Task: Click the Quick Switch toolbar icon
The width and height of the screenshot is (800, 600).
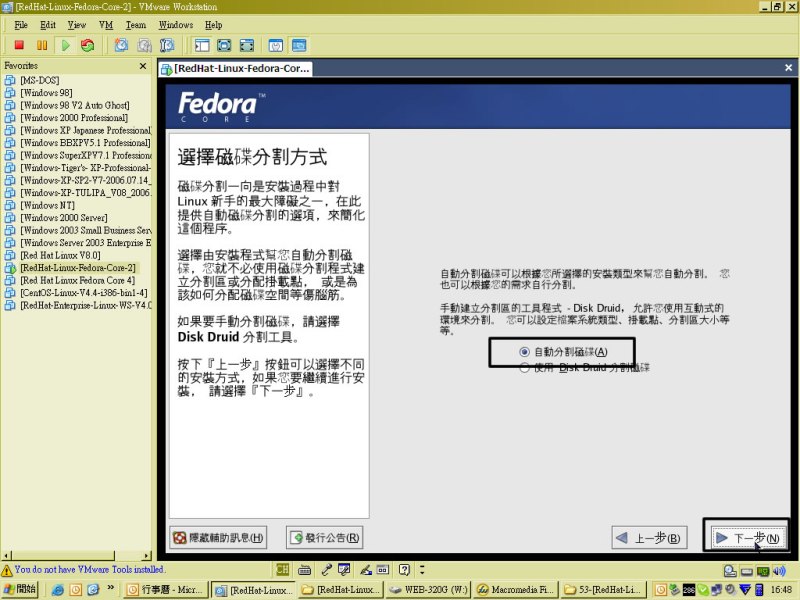Action: point(247,45)
